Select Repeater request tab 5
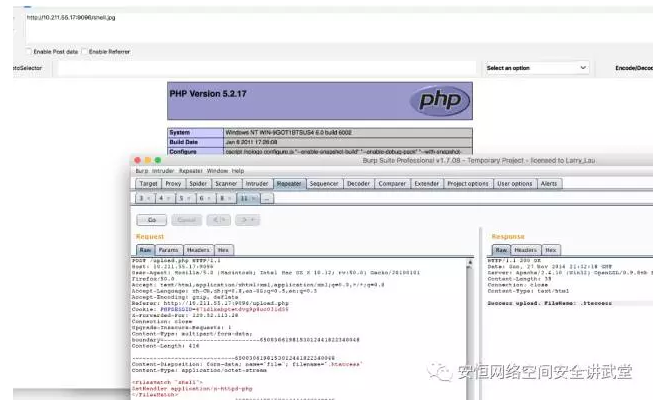The image size is (671, 420). click(x=184, y=198)
